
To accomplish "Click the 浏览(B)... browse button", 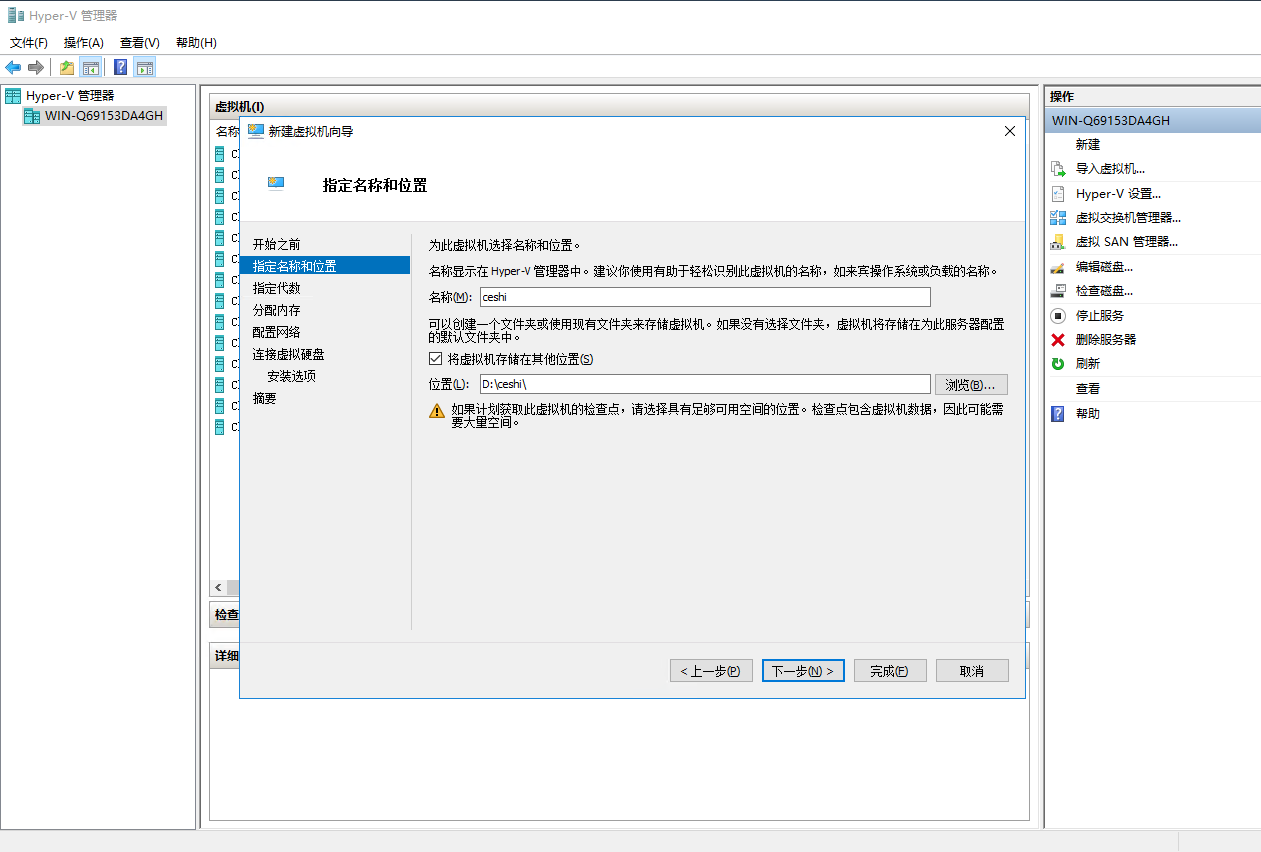I will 970,385.
